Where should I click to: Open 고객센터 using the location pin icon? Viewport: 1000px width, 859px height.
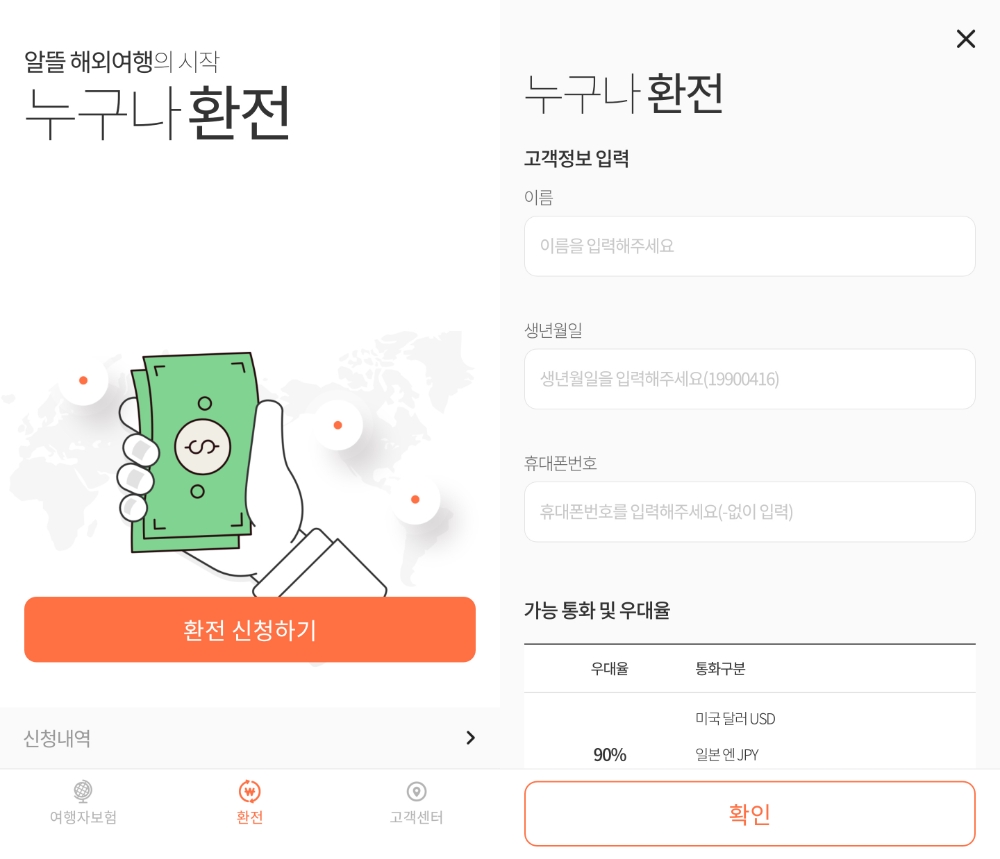pyautogui.click(x=416, y=790)
